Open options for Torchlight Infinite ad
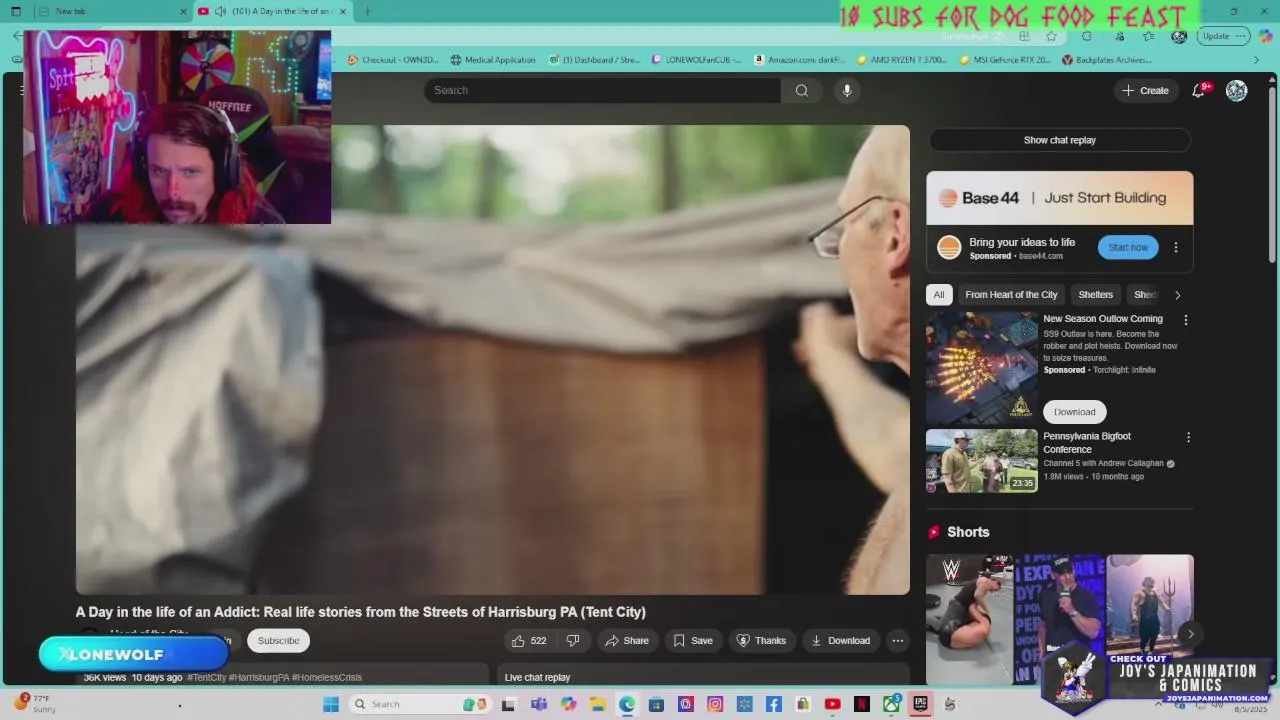Viewport: 1280px width, 720px height. tap(1186, 320)
